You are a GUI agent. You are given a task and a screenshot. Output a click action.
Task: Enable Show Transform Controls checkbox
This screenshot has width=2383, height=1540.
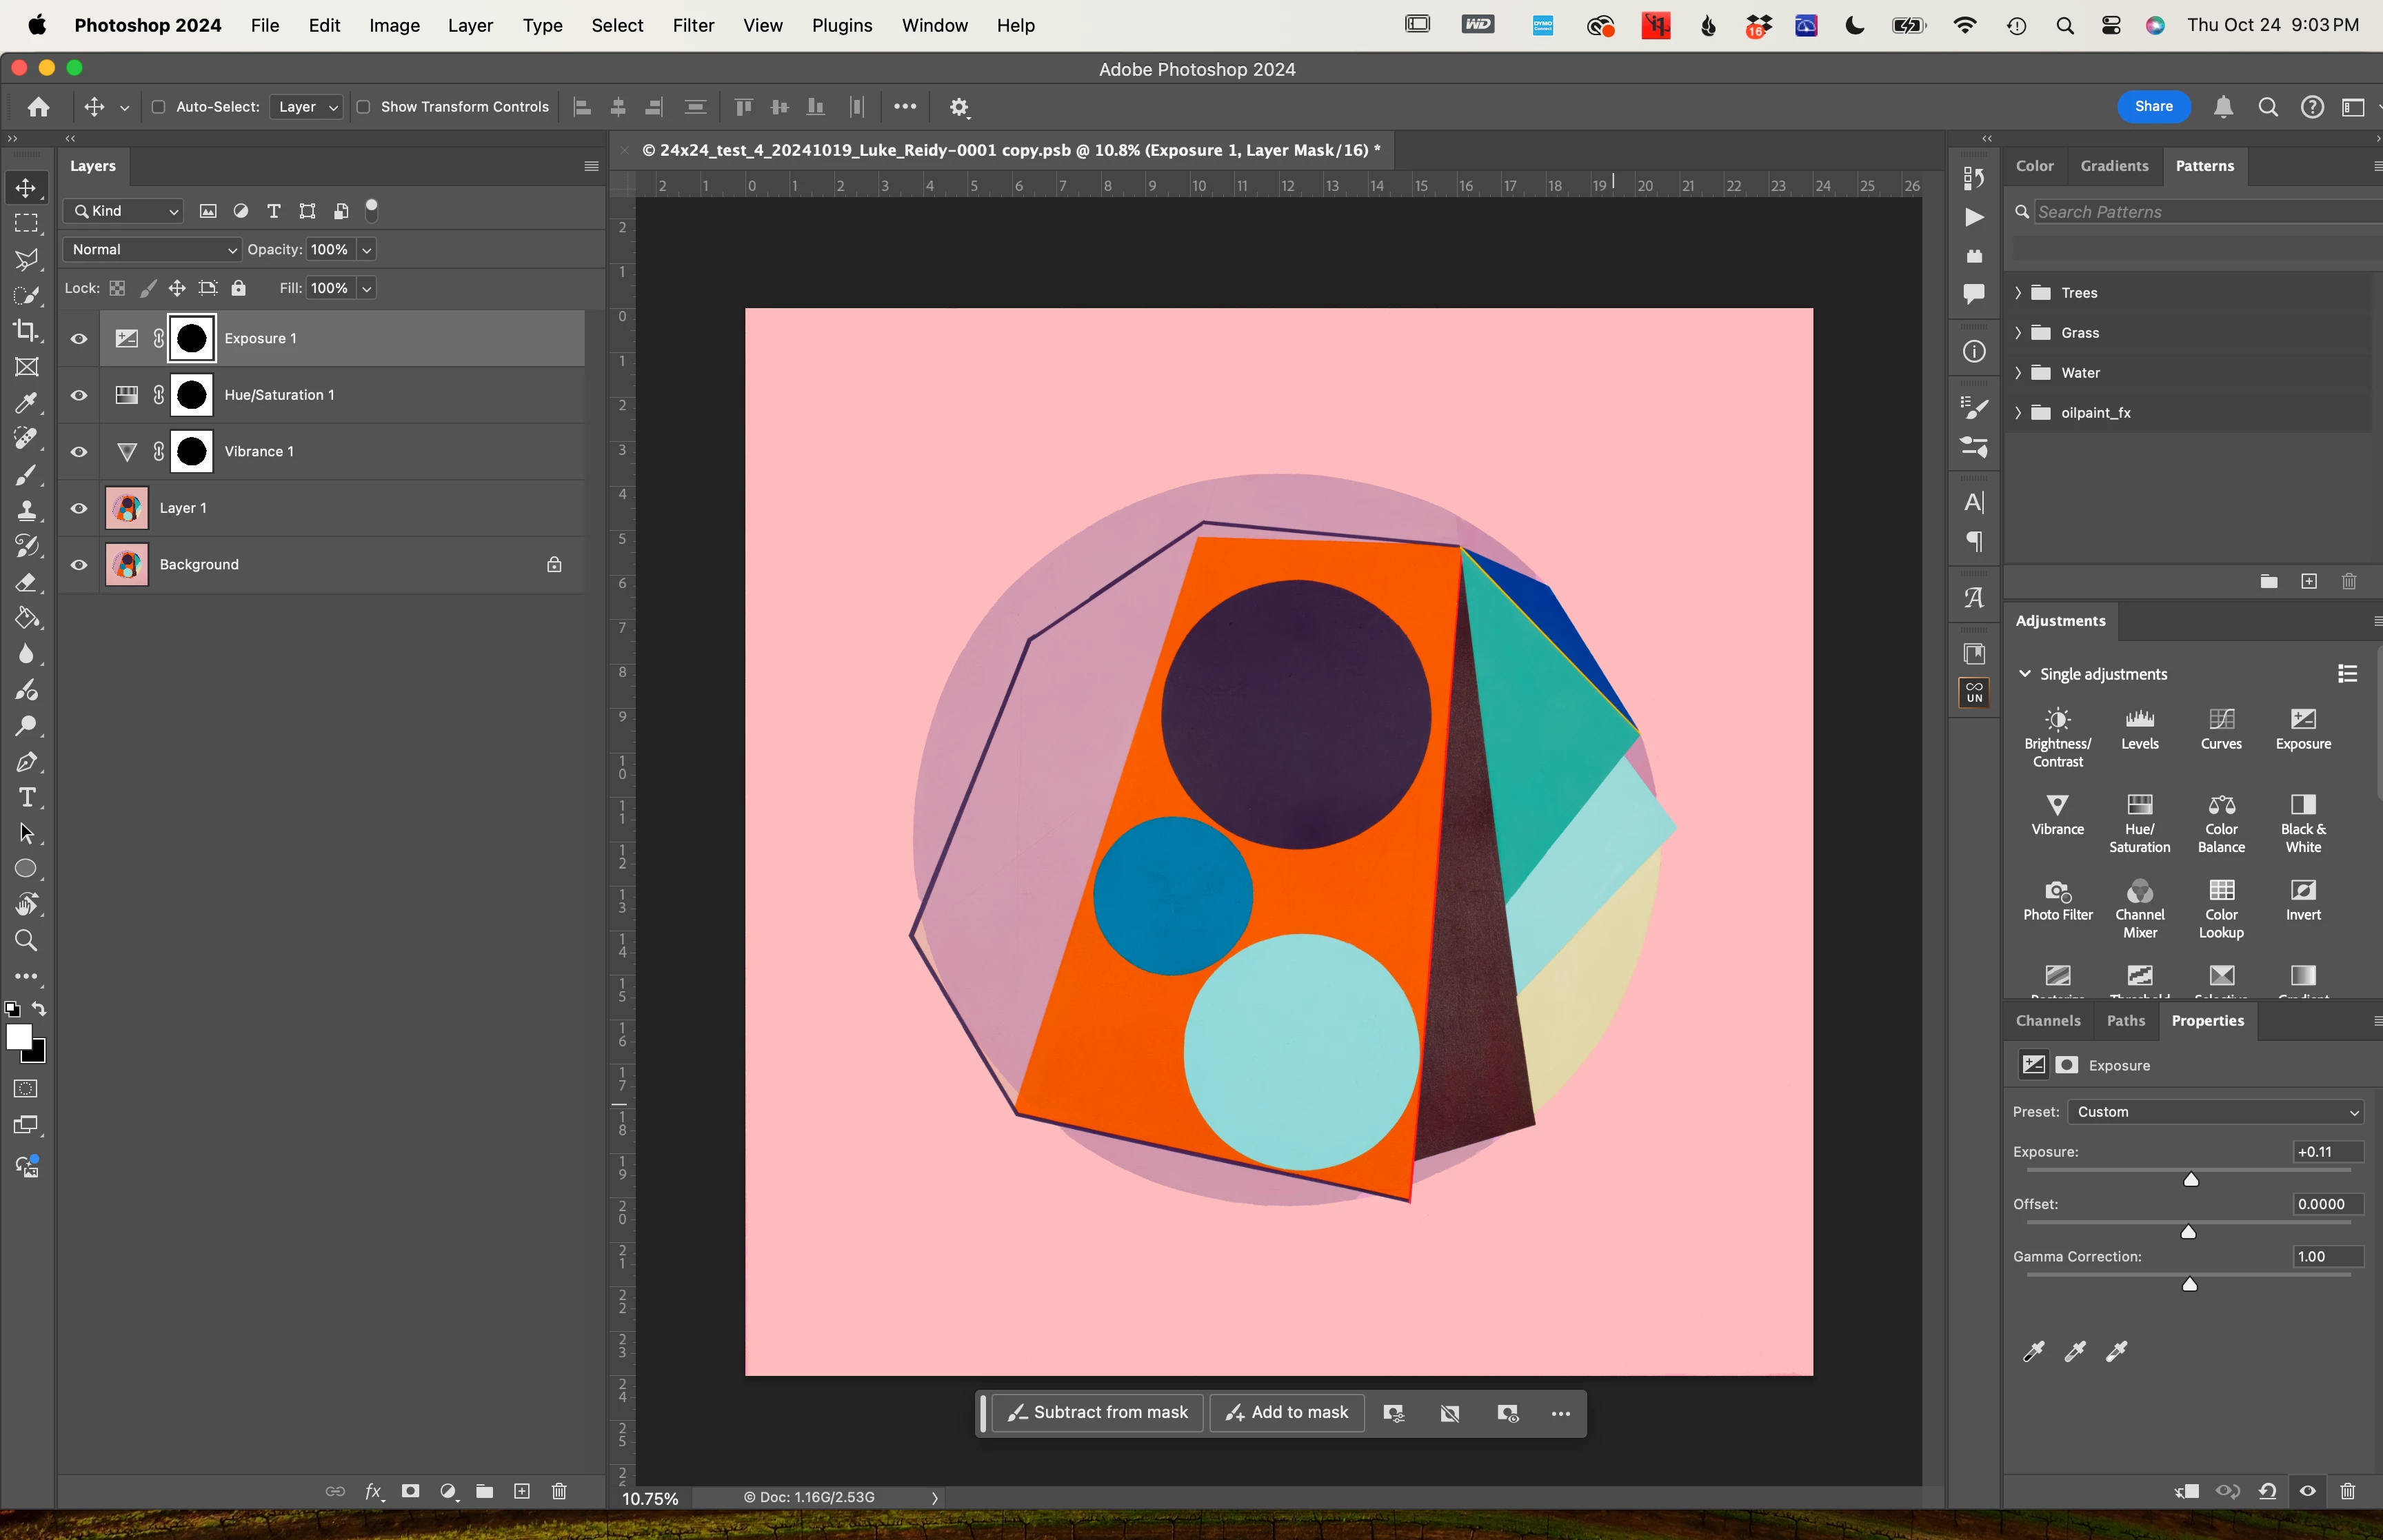pos(364,107)
